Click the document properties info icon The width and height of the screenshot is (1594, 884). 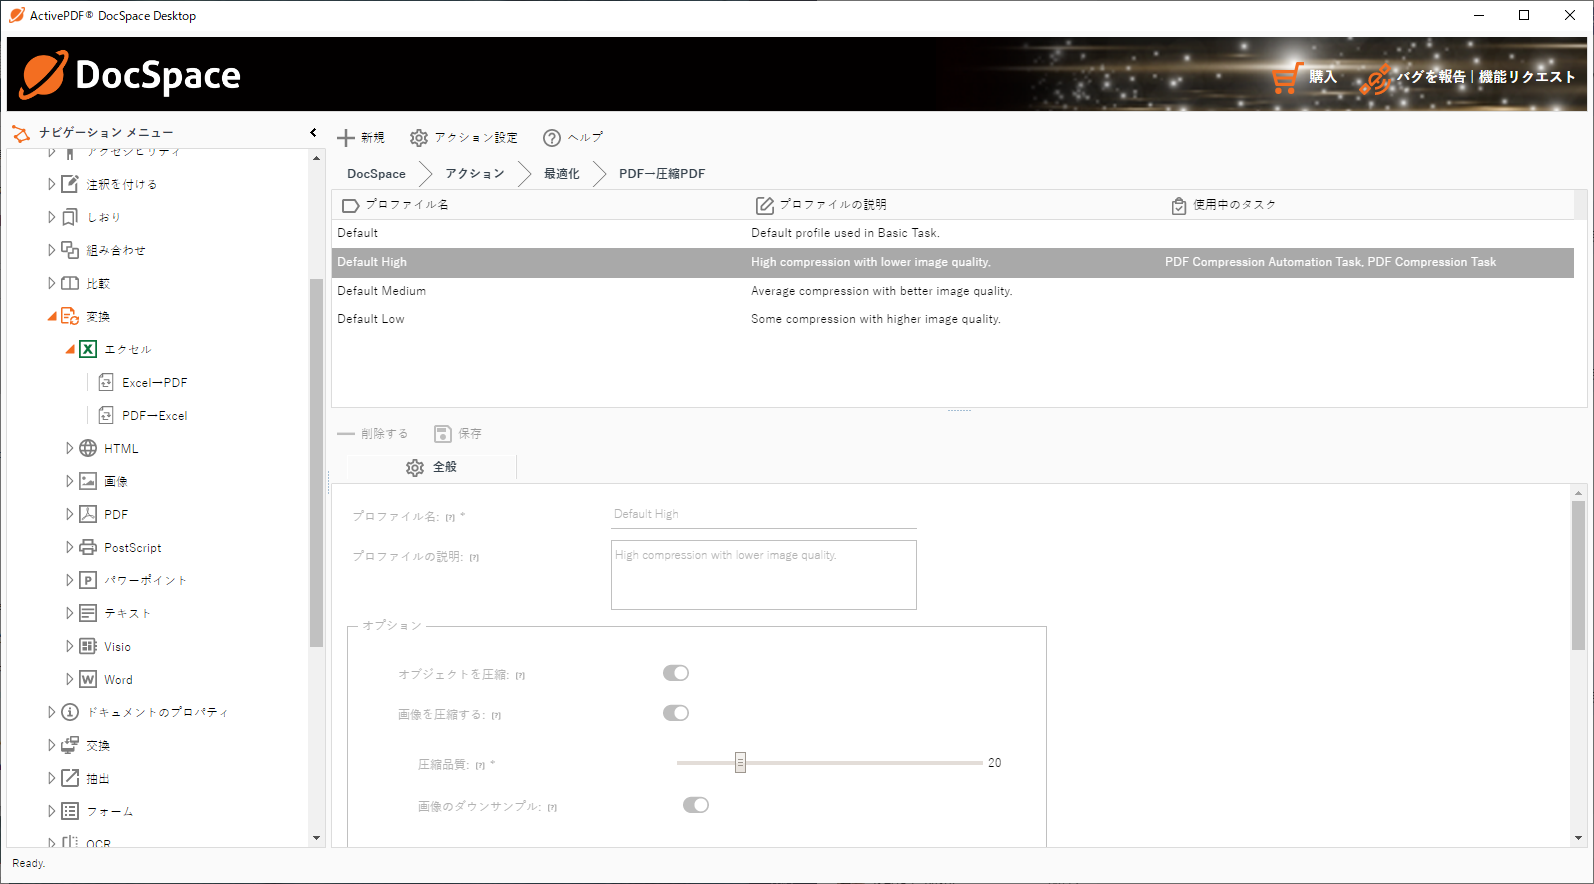[x=70, y=712]
